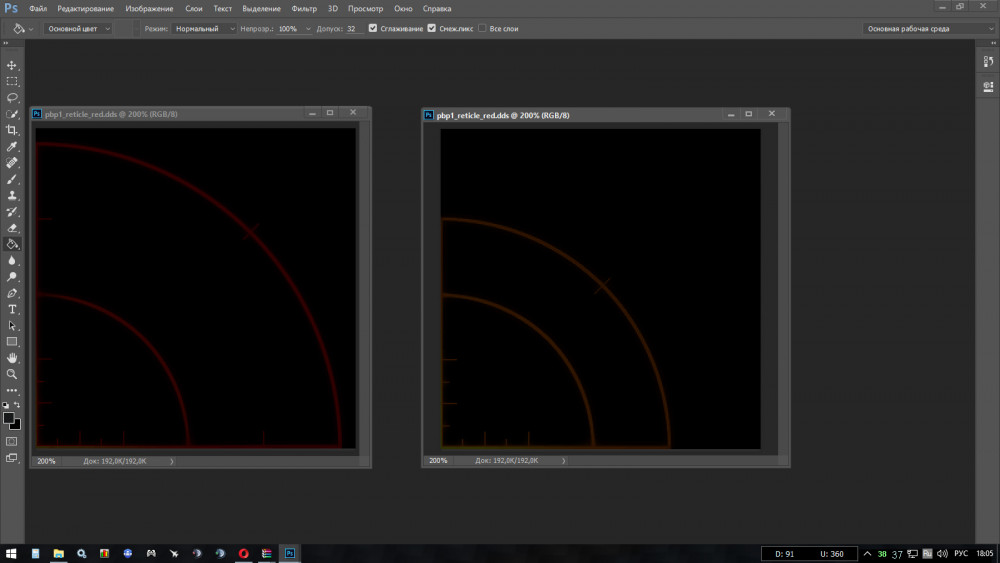Enable the Все слои checkbox
1000x563 pixels.
click(x=483, y=29)
